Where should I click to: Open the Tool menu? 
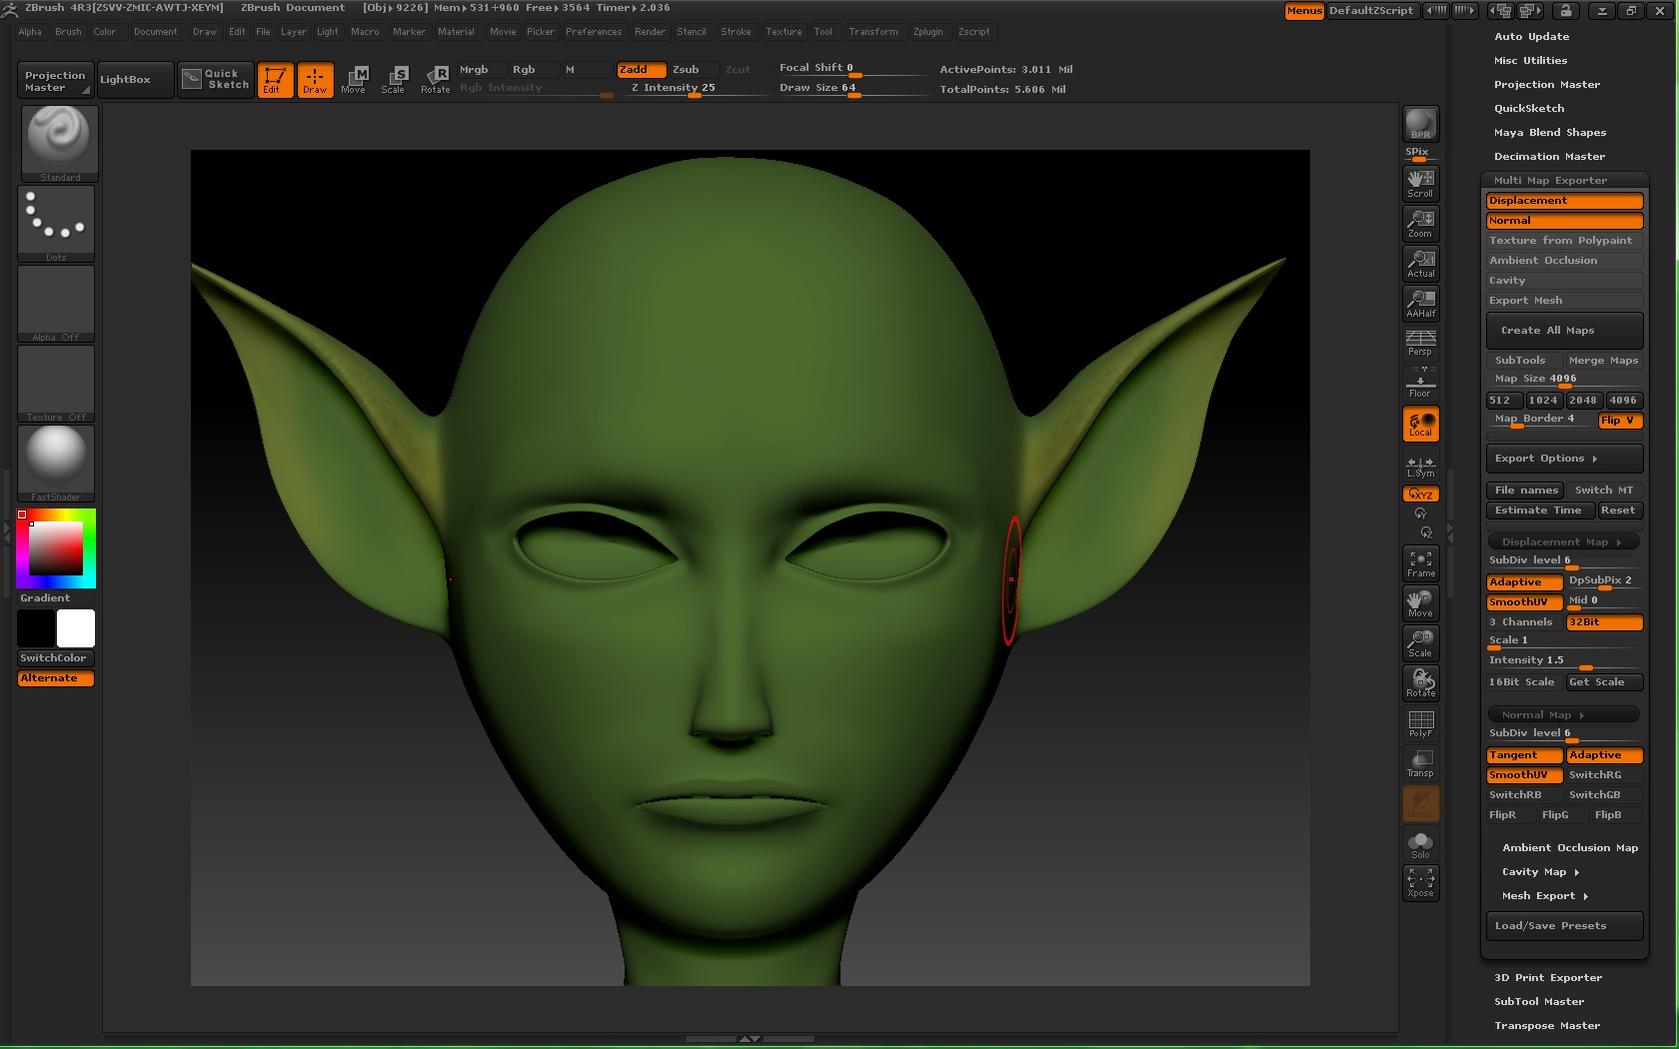tap(823, 31)
